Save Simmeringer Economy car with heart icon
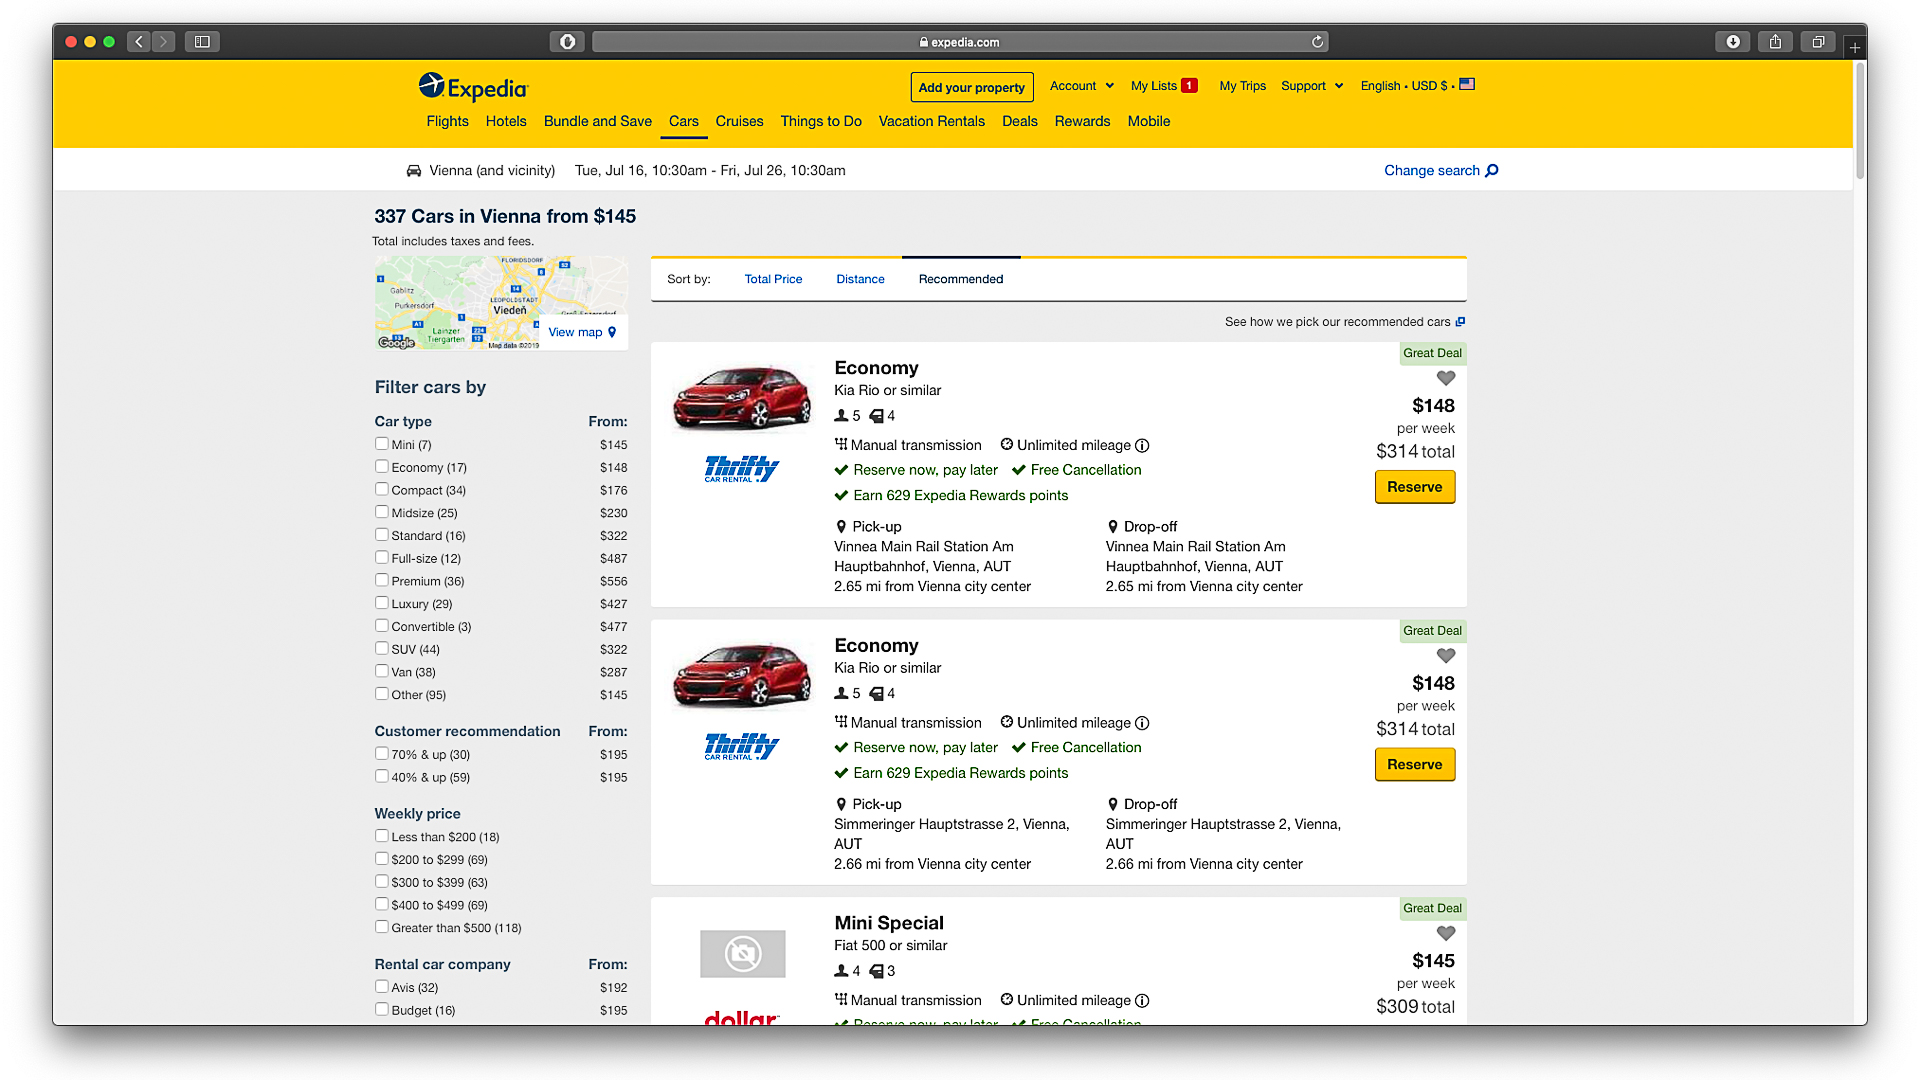The image size is (1920, 1080). coord(1446,656)
